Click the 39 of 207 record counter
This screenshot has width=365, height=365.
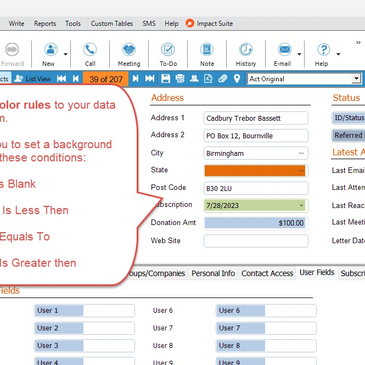(106, 79)
